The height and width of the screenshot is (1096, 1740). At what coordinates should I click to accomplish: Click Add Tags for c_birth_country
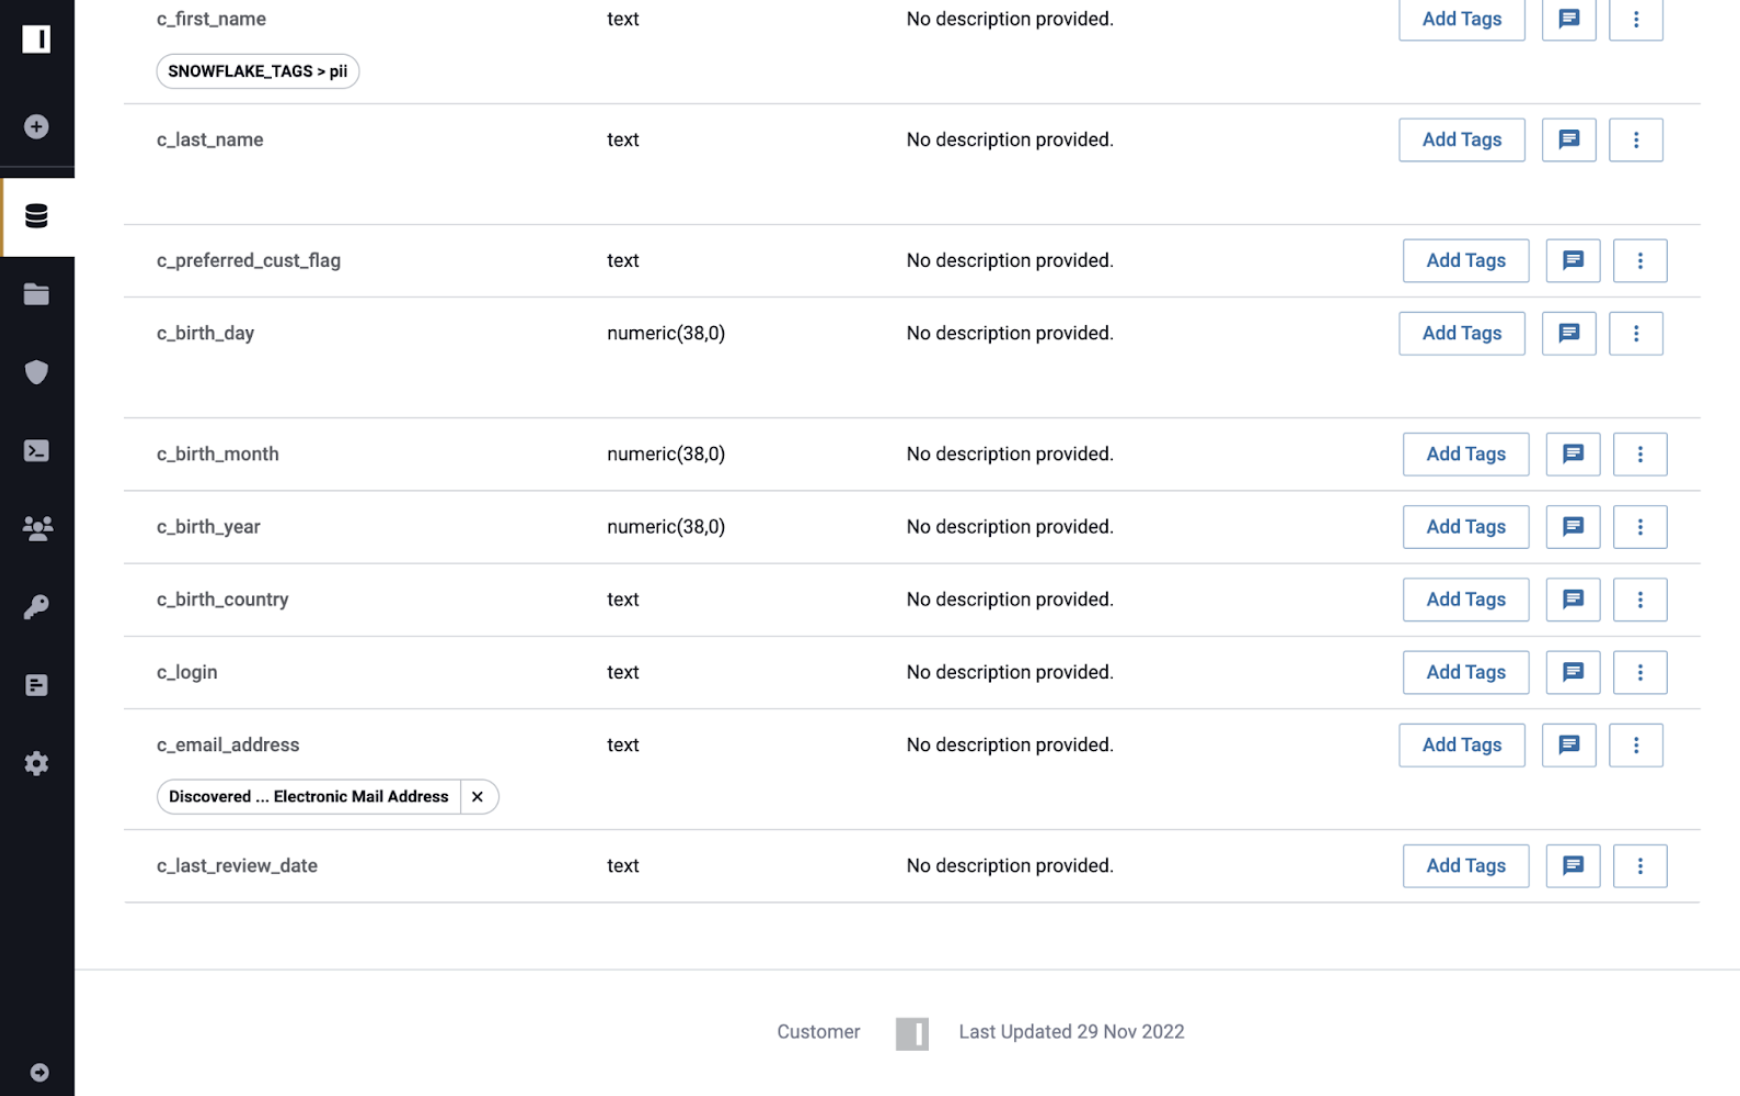click(x=1465, y=600)
